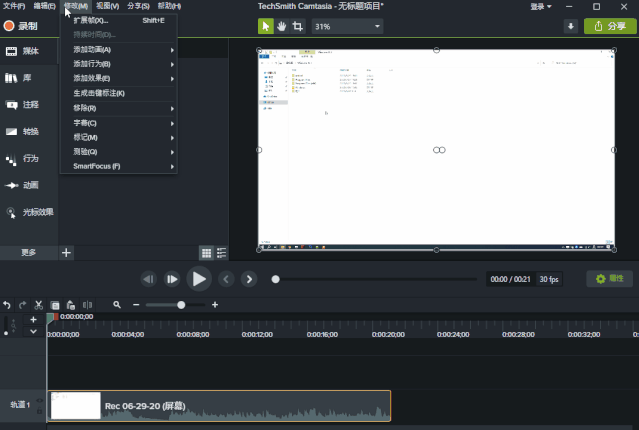Choose Extend Frame menu entry
This screenshot has height=430, width=639.
coord(119,20)
